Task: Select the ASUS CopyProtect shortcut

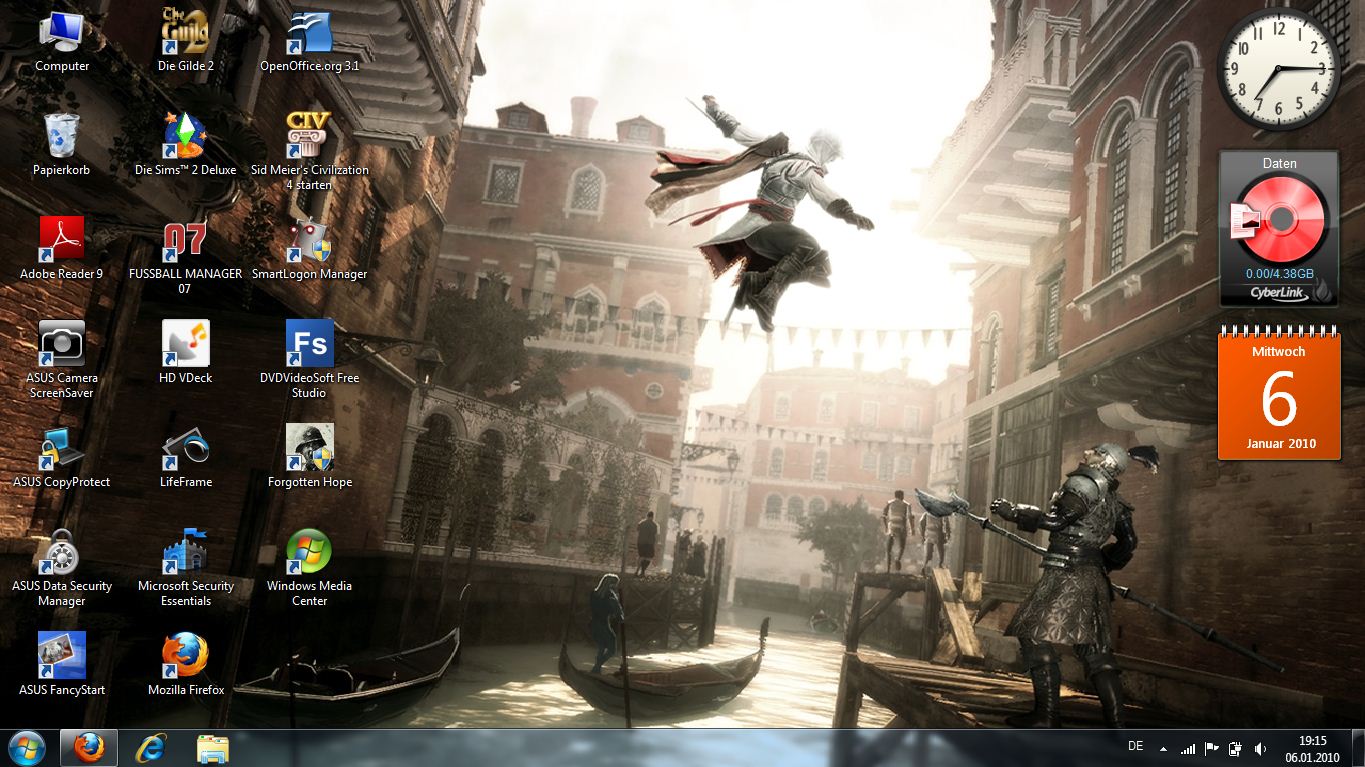Action: click(x=62, y=457)
